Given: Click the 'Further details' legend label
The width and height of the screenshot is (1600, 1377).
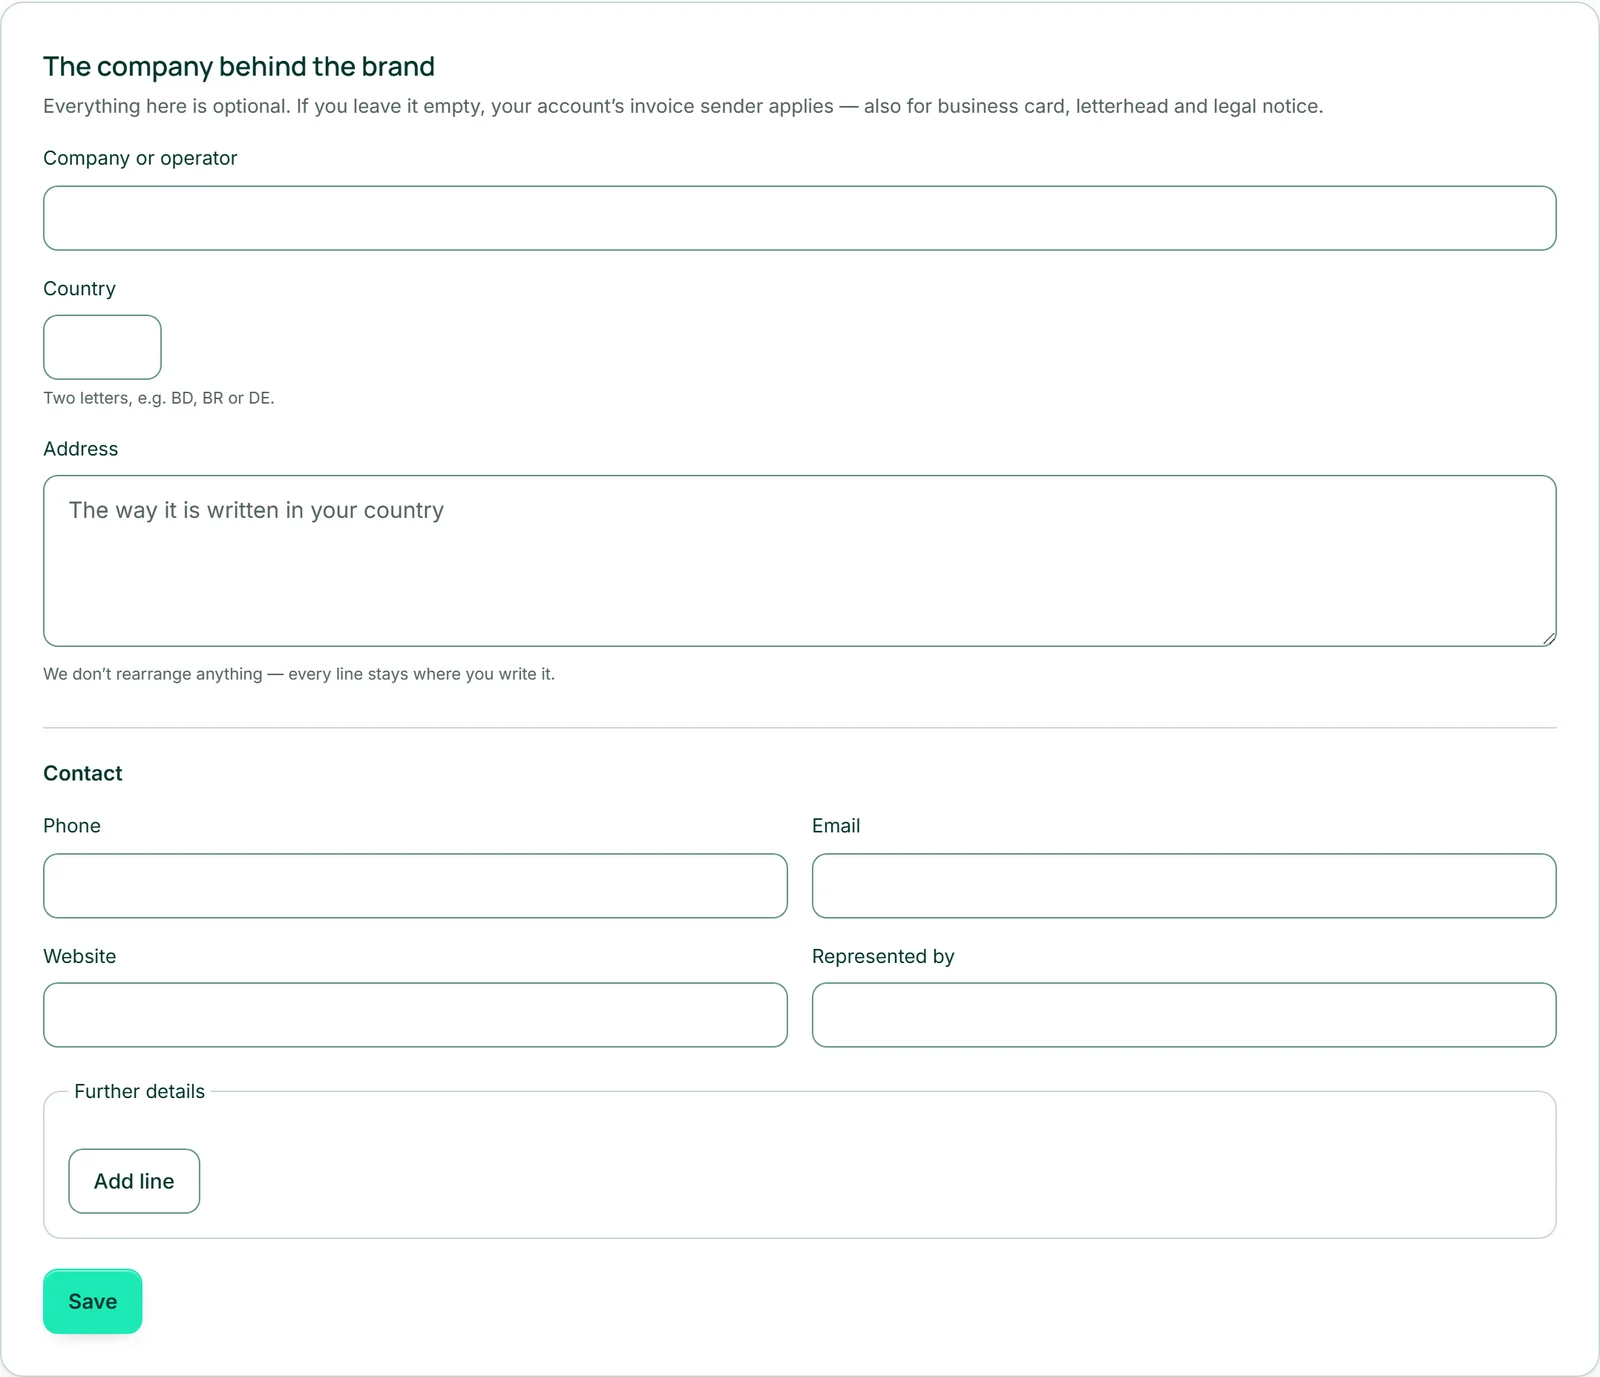Looking at the screenshot, I should click(139, 1091).
